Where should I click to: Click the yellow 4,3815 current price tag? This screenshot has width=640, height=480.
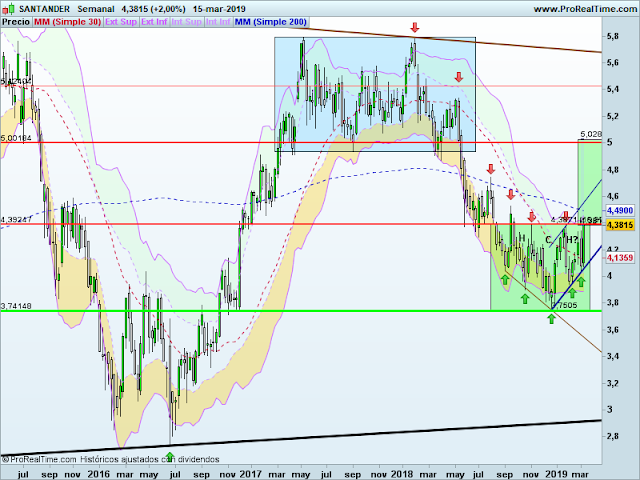(620, 225)
